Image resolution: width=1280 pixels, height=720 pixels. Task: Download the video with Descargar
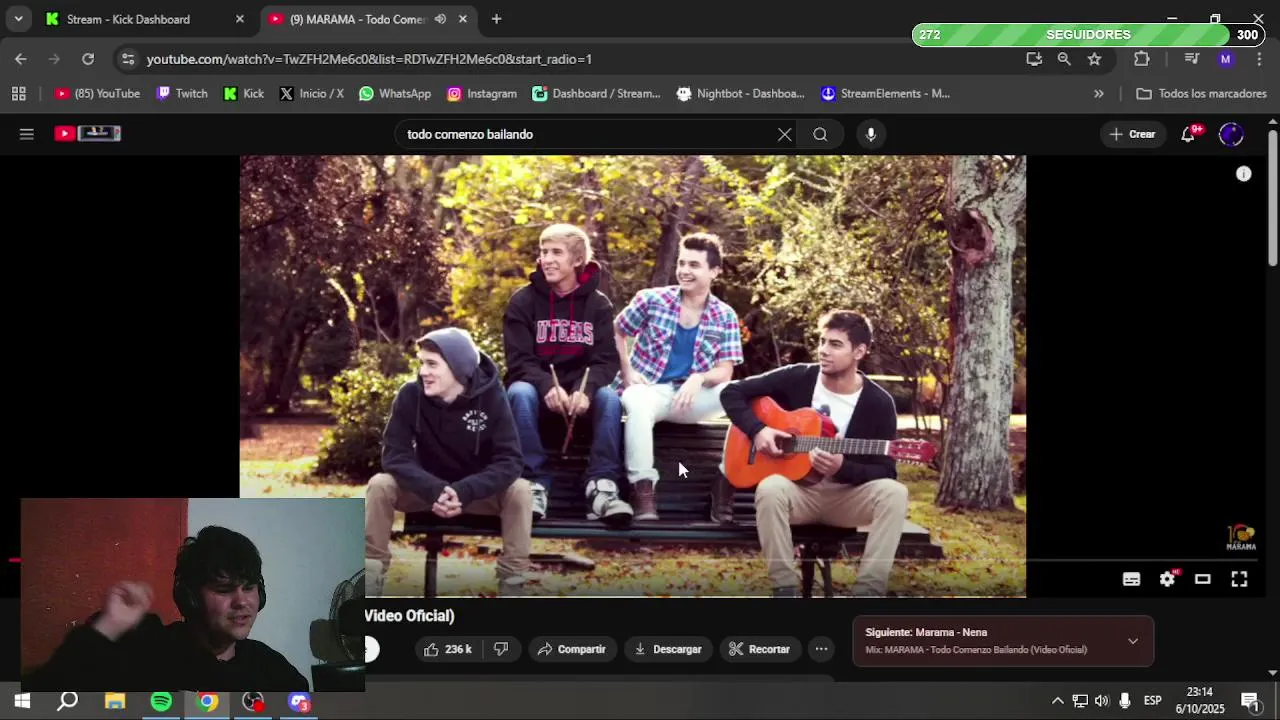[668, 649]
